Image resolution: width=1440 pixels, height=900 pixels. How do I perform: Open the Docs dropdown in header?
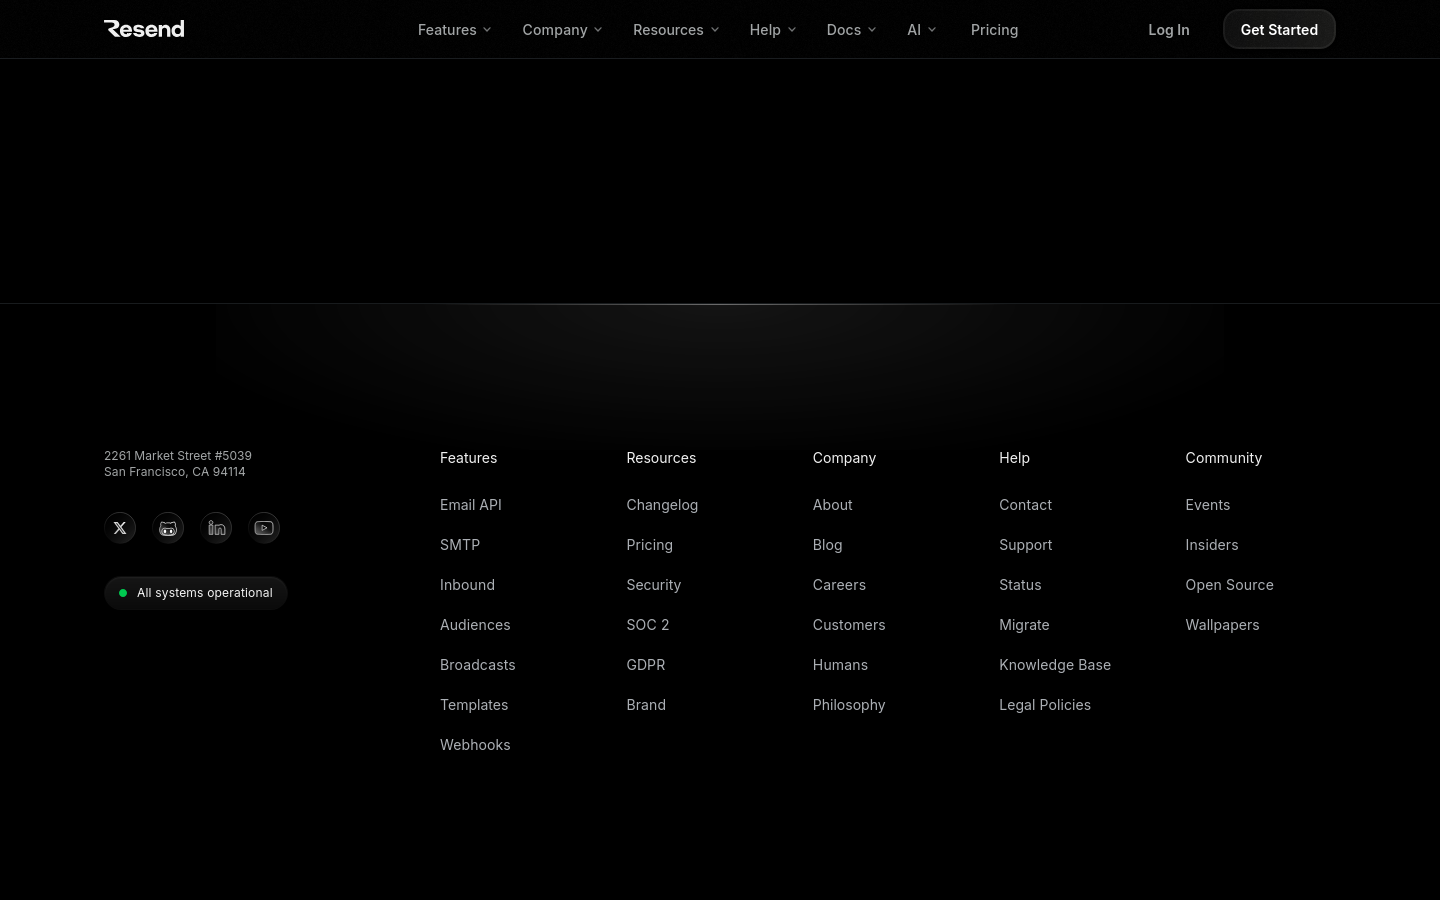tap(851, 30)
